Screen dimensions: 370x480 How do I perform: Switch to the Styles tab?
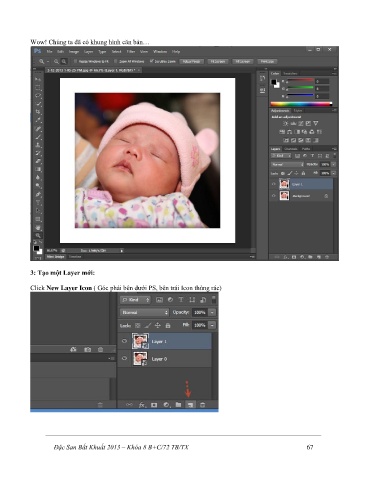coord(298,111)
